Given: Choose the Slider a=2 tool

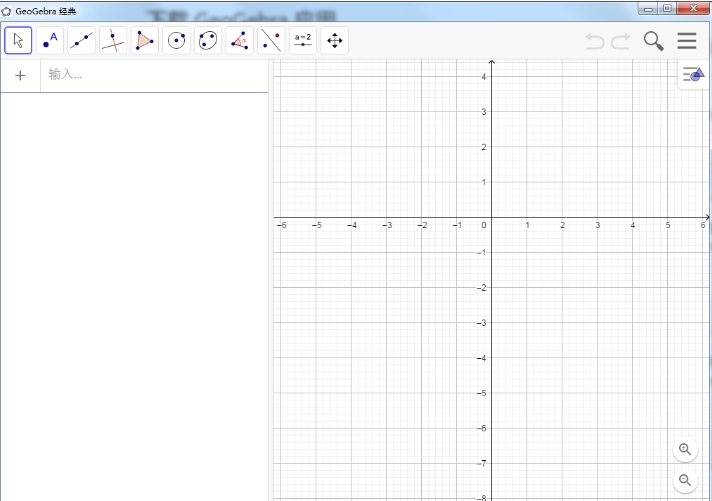Looking at the screenshot, I should [x=303, y=40].
